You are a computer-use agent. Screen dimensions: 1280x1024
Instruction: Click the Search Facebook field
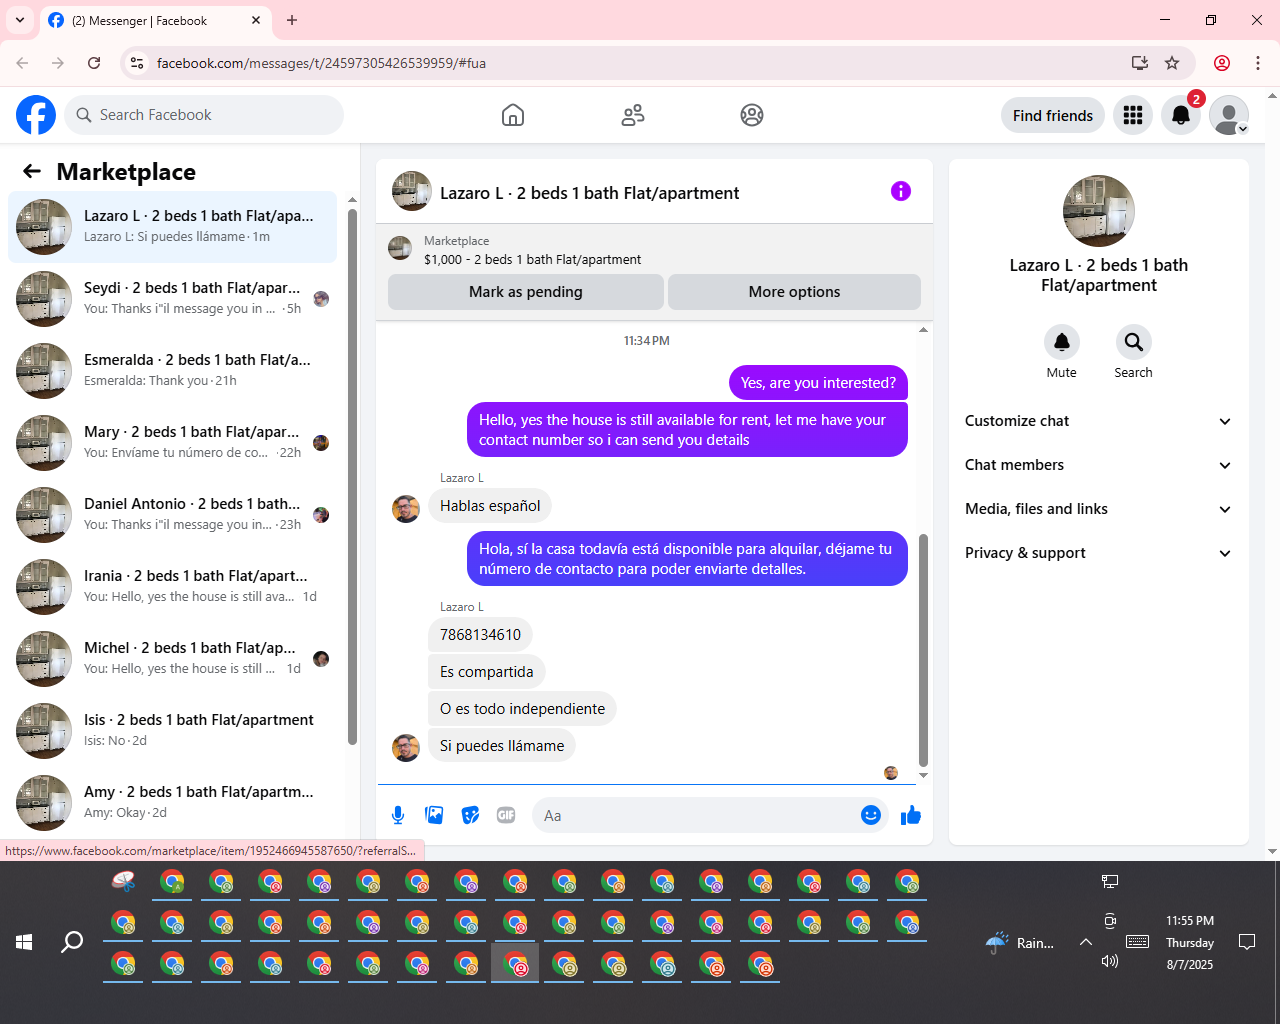[x=204, y=115]
